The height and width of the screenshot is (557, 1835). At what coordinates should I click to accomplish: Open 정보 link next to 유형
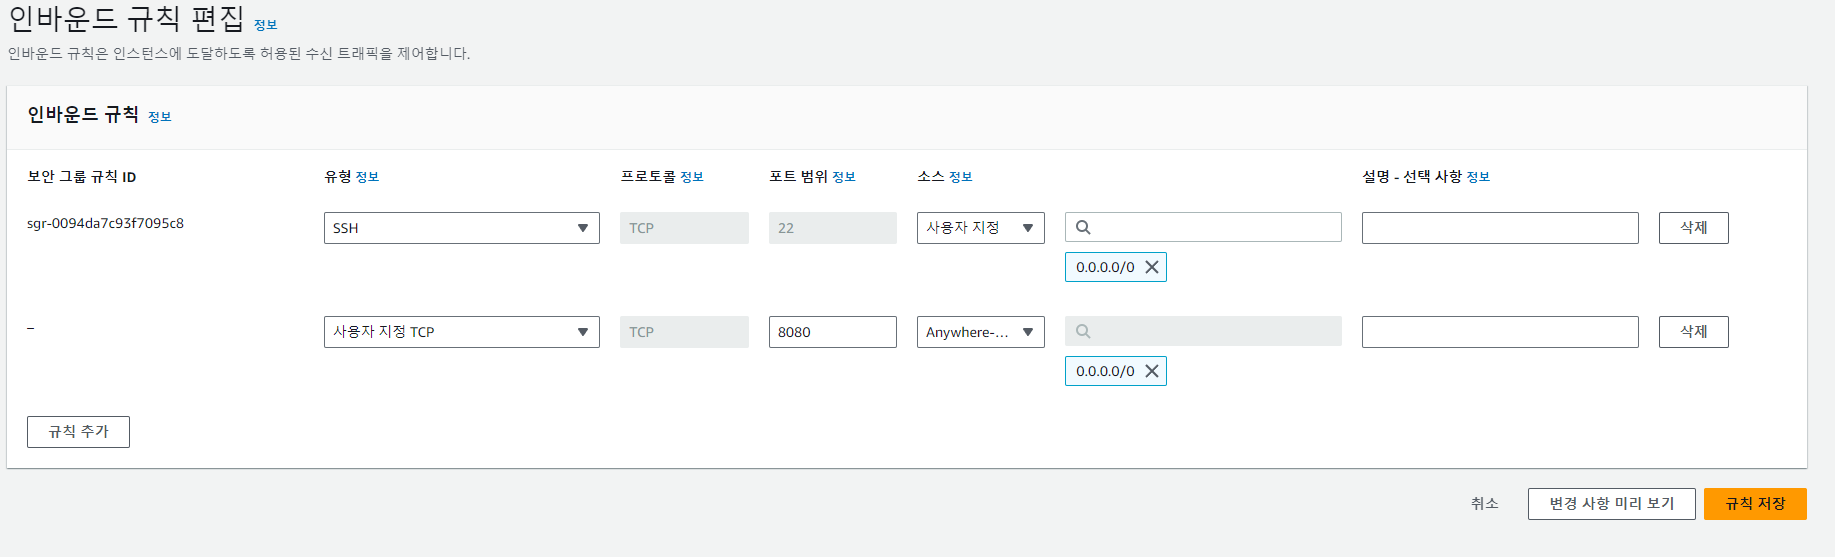tap(367, 177)
